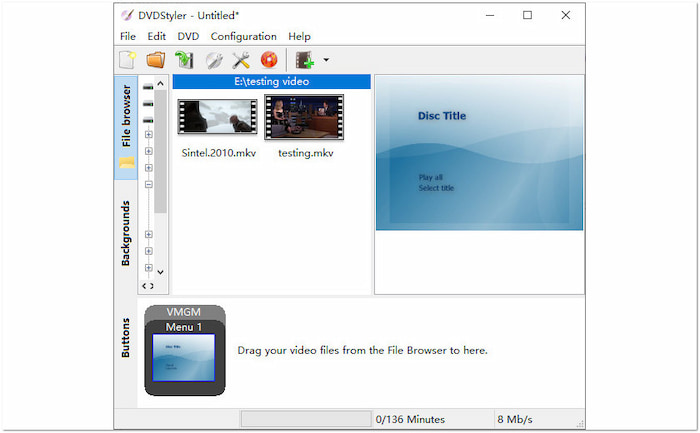Click the Add file film-strip icon
Screen dimensions: 700x433
coord(305,60)
